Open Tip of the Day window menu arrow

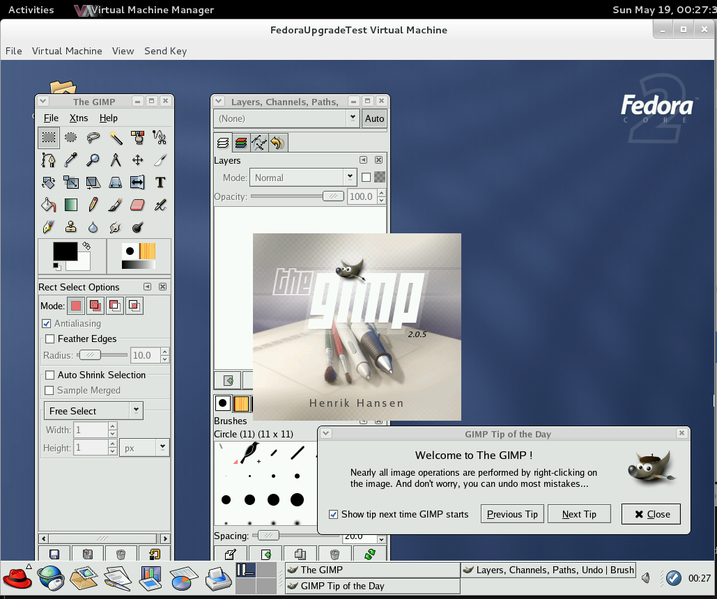tap(326, 433)
